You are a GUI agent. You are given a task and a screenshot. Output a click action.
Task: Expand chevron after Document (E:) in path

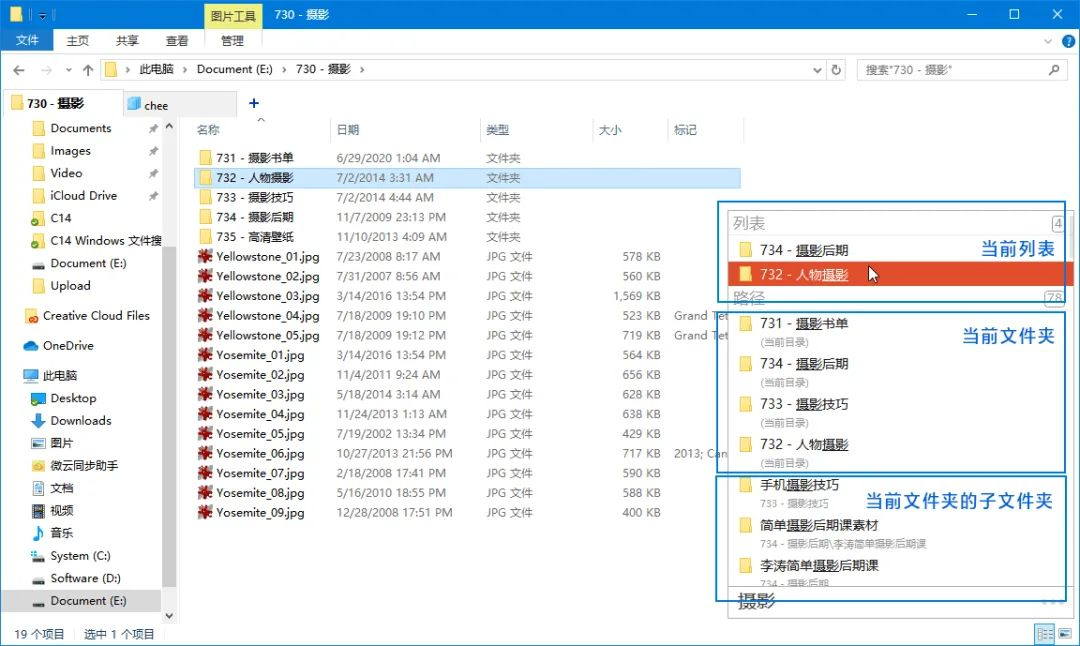pyautogui.click(x=284, y=70)
